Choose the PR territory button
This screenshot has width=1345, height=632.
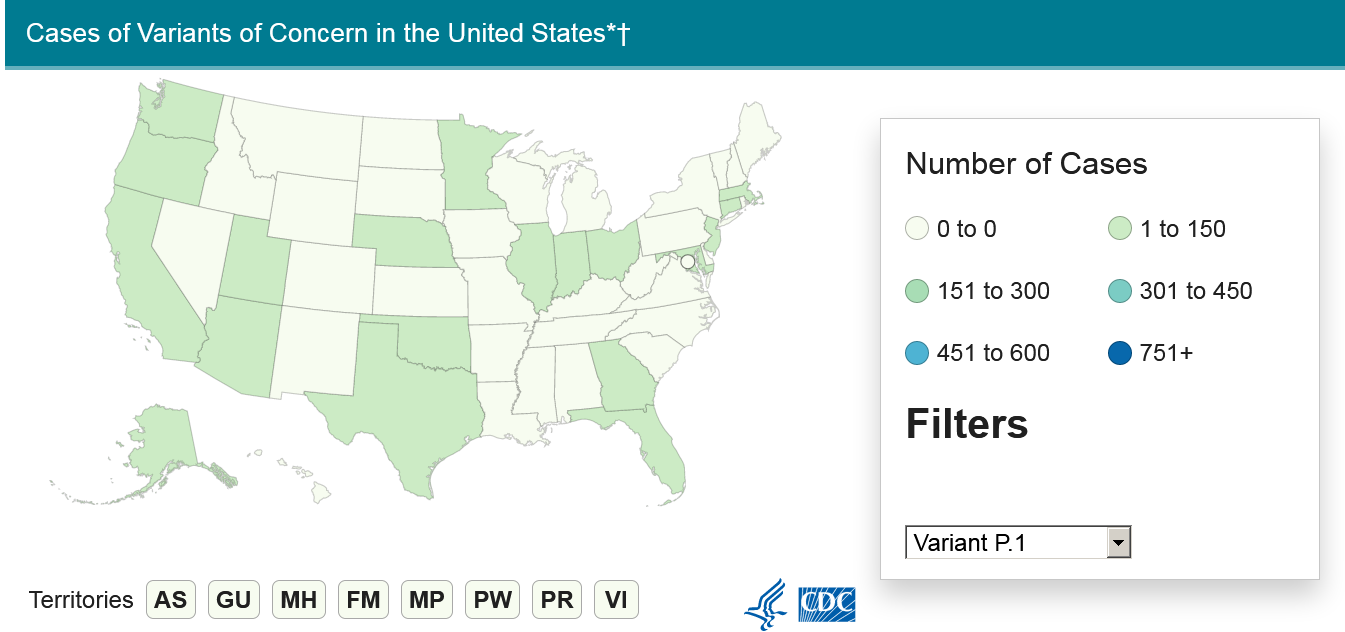click(x=556, y=600)
